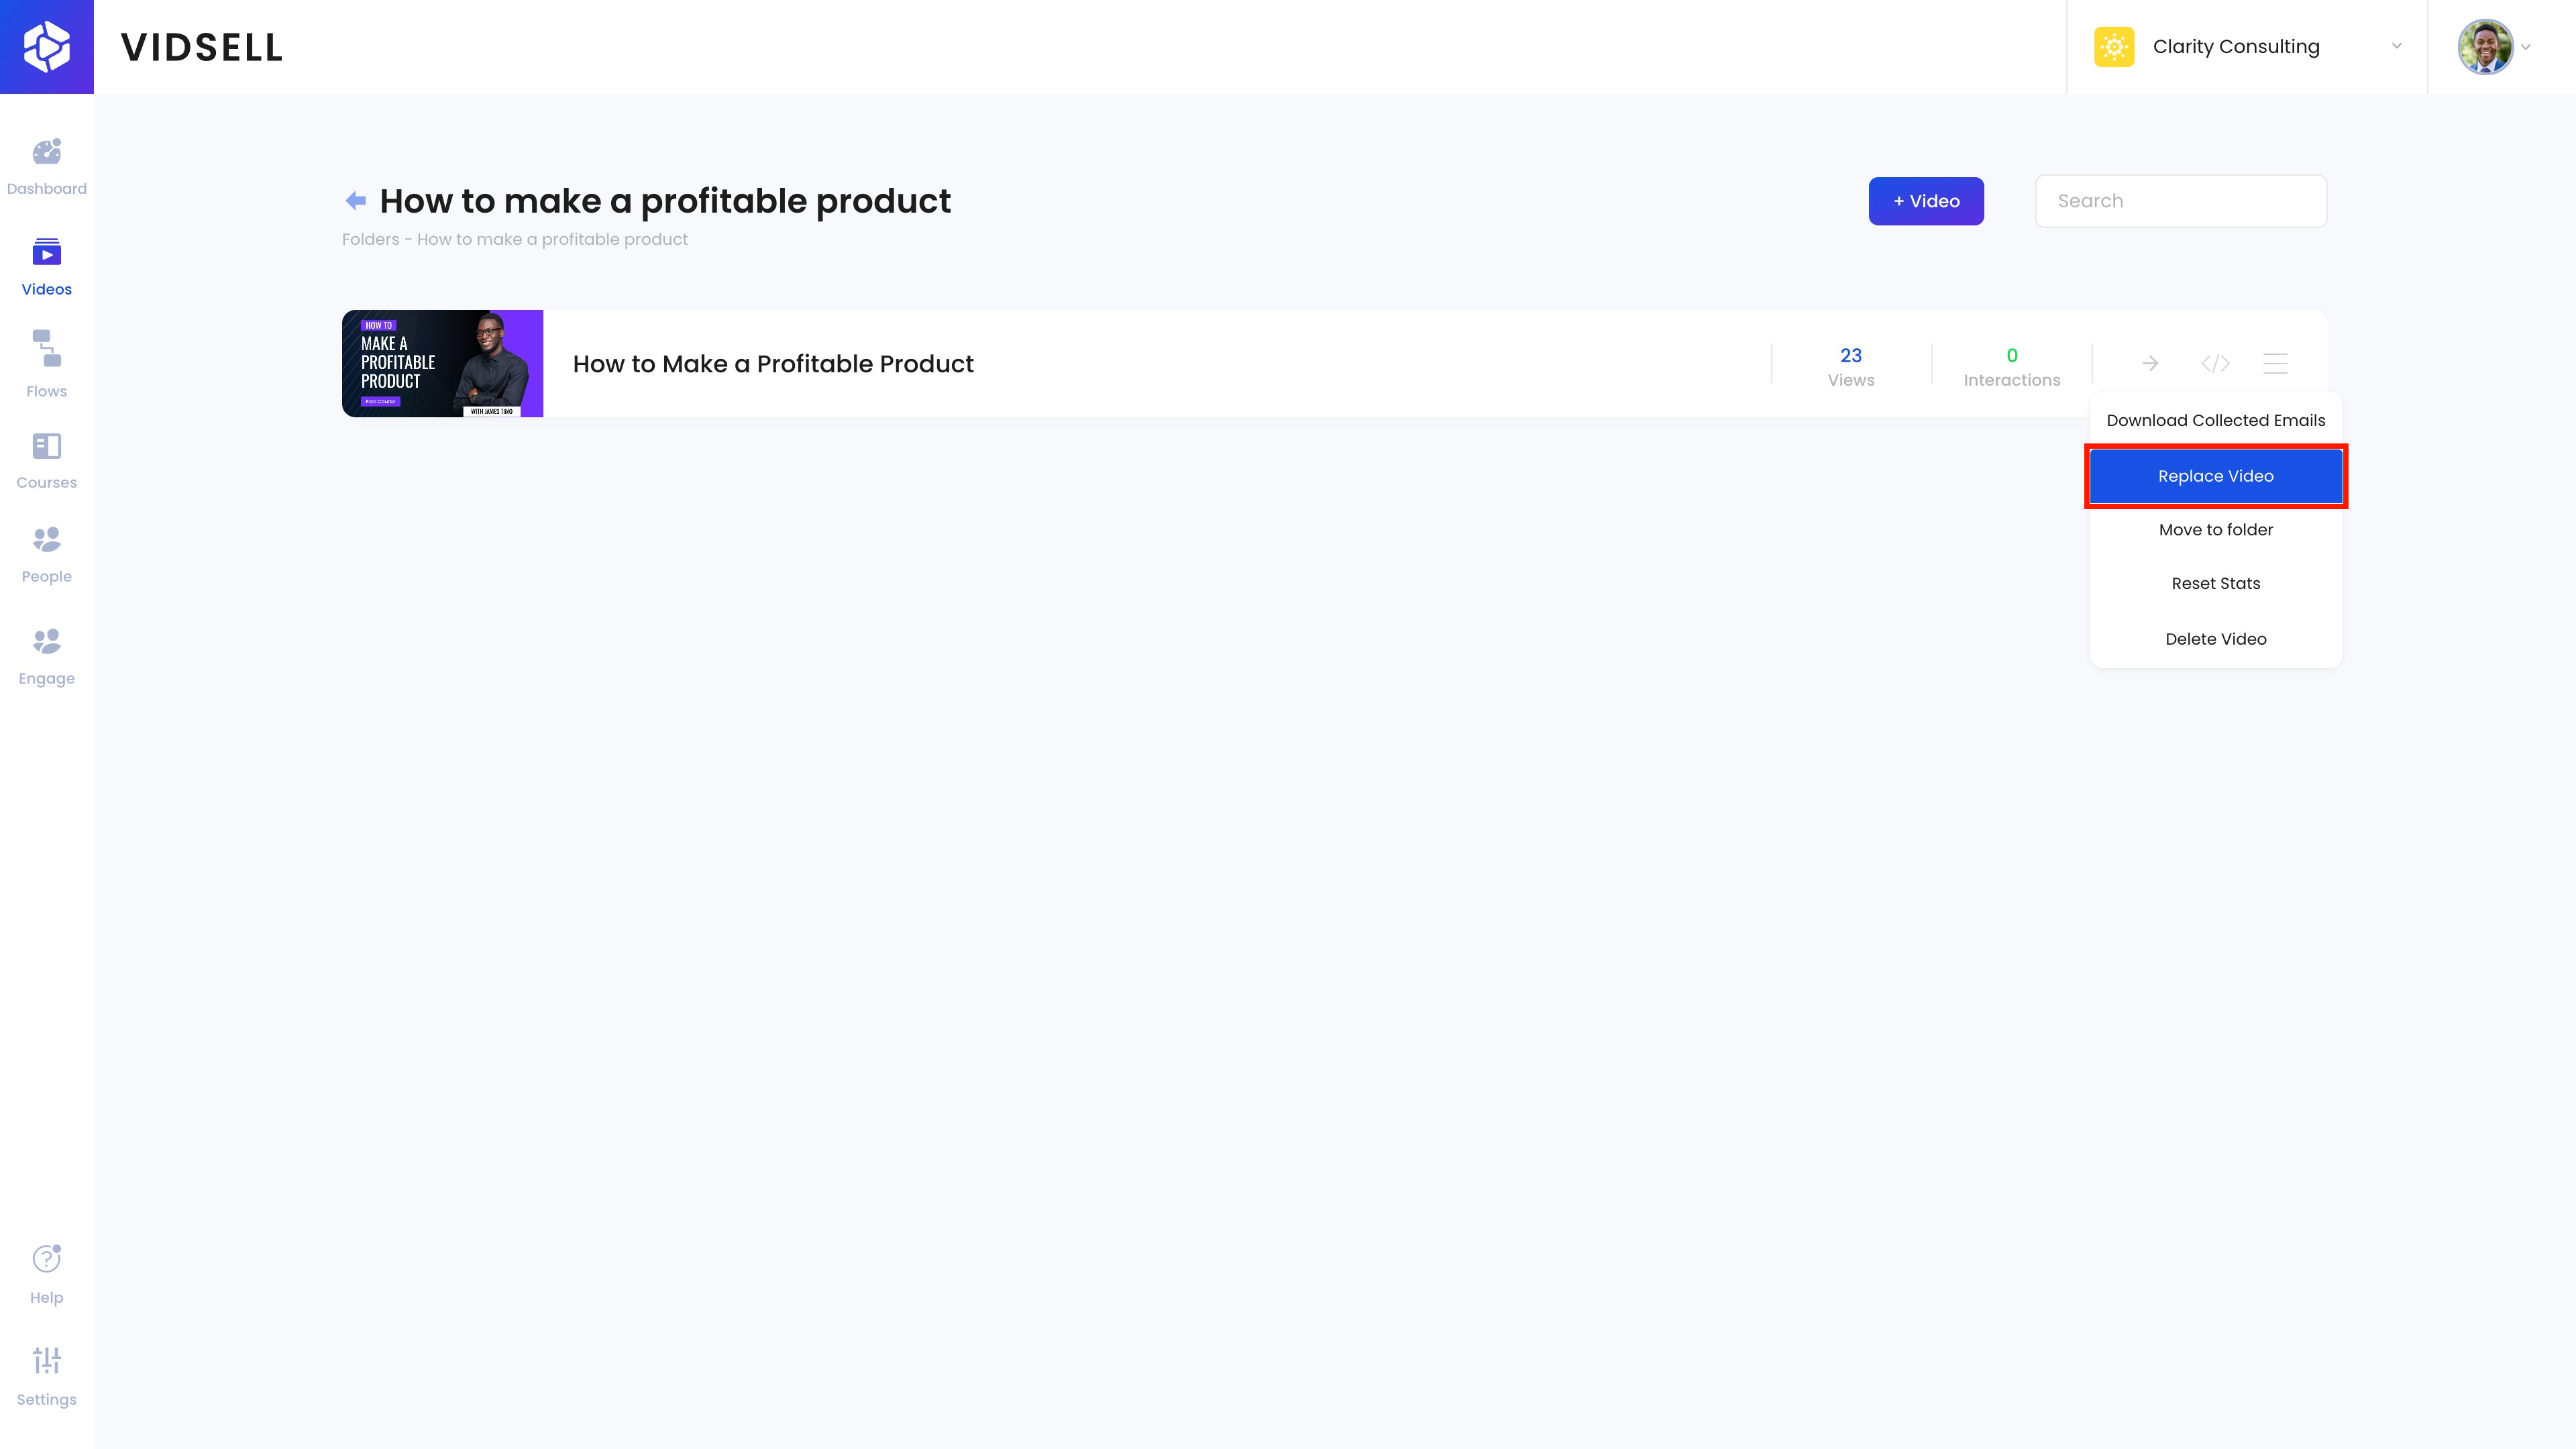Click the embed code icon
The image size is (2576, 1449).
pyautogui.click(x=2215, y=364)
